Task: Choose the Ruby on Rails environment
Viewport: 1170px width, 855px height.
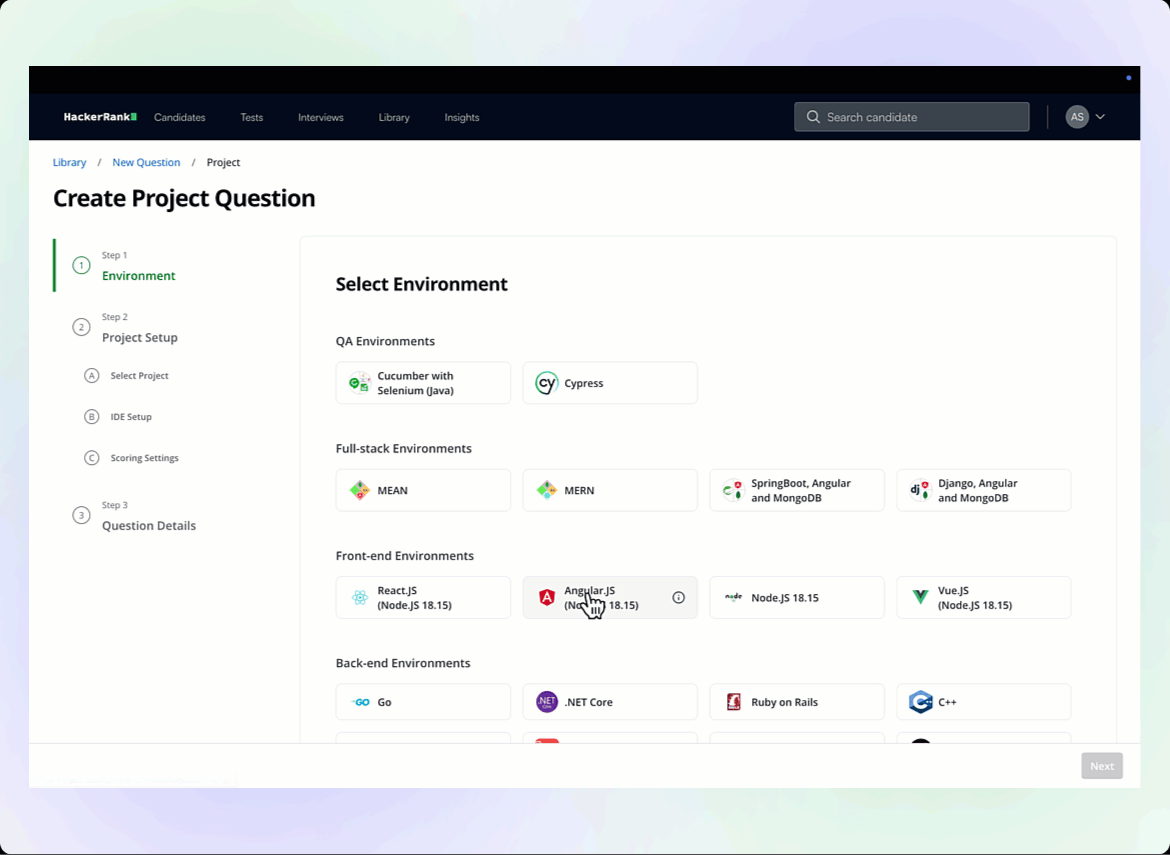Action: tap(797, 702)
